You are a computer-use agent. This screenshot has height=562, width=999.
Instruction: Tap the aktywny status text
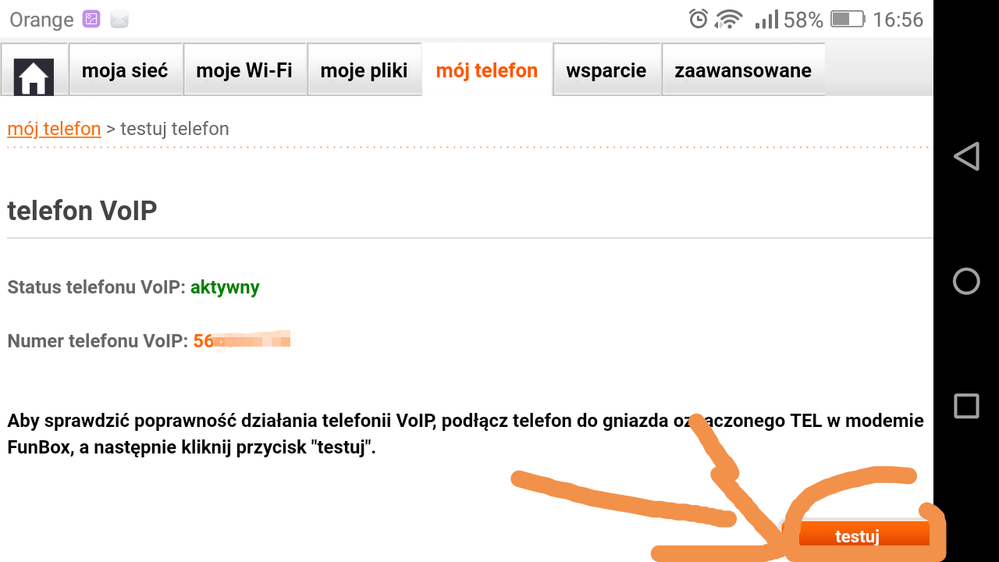(225, 287)
